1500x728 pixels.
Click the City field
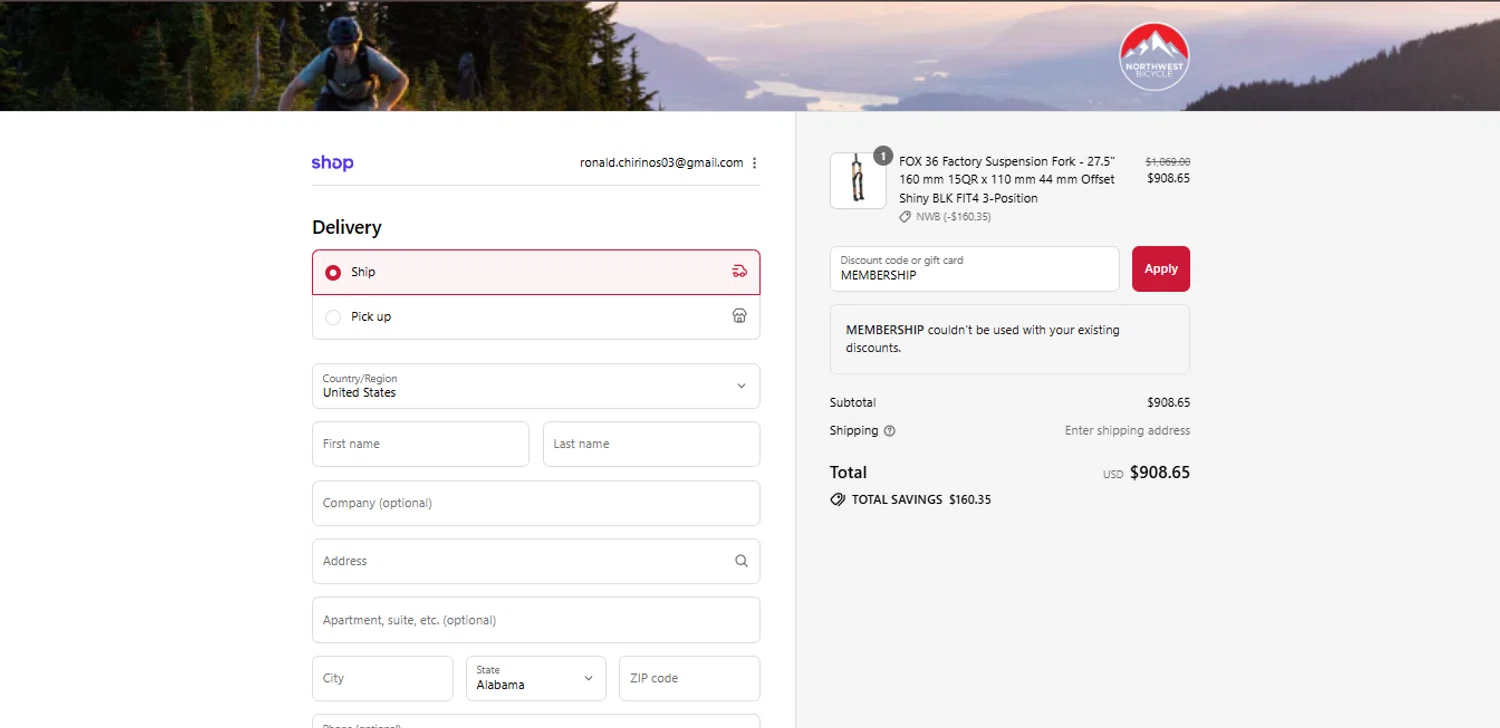[382, 678]
